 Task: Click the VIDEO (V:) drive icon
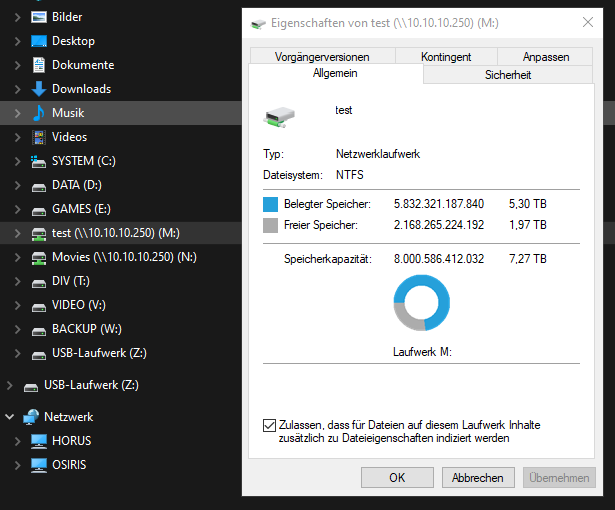coord(39,308)
